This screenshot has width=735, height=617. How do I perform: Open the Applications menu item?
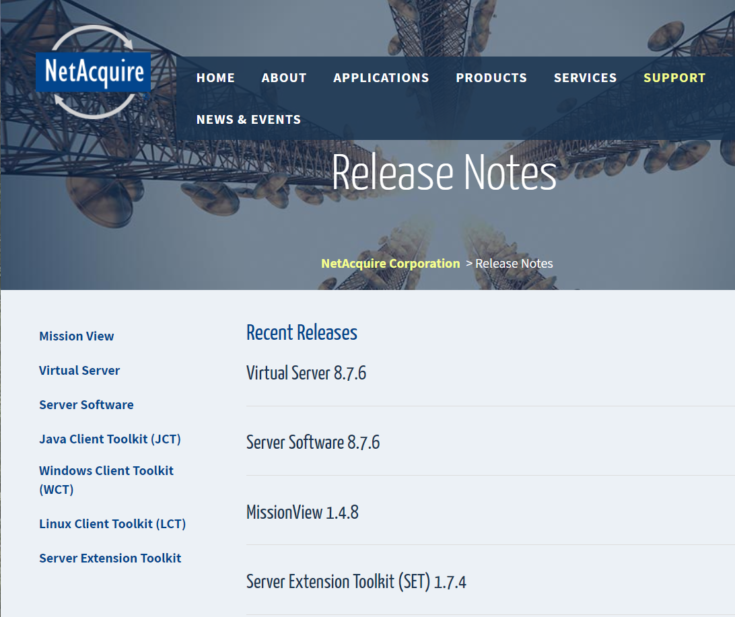click(x=381, y=78)
